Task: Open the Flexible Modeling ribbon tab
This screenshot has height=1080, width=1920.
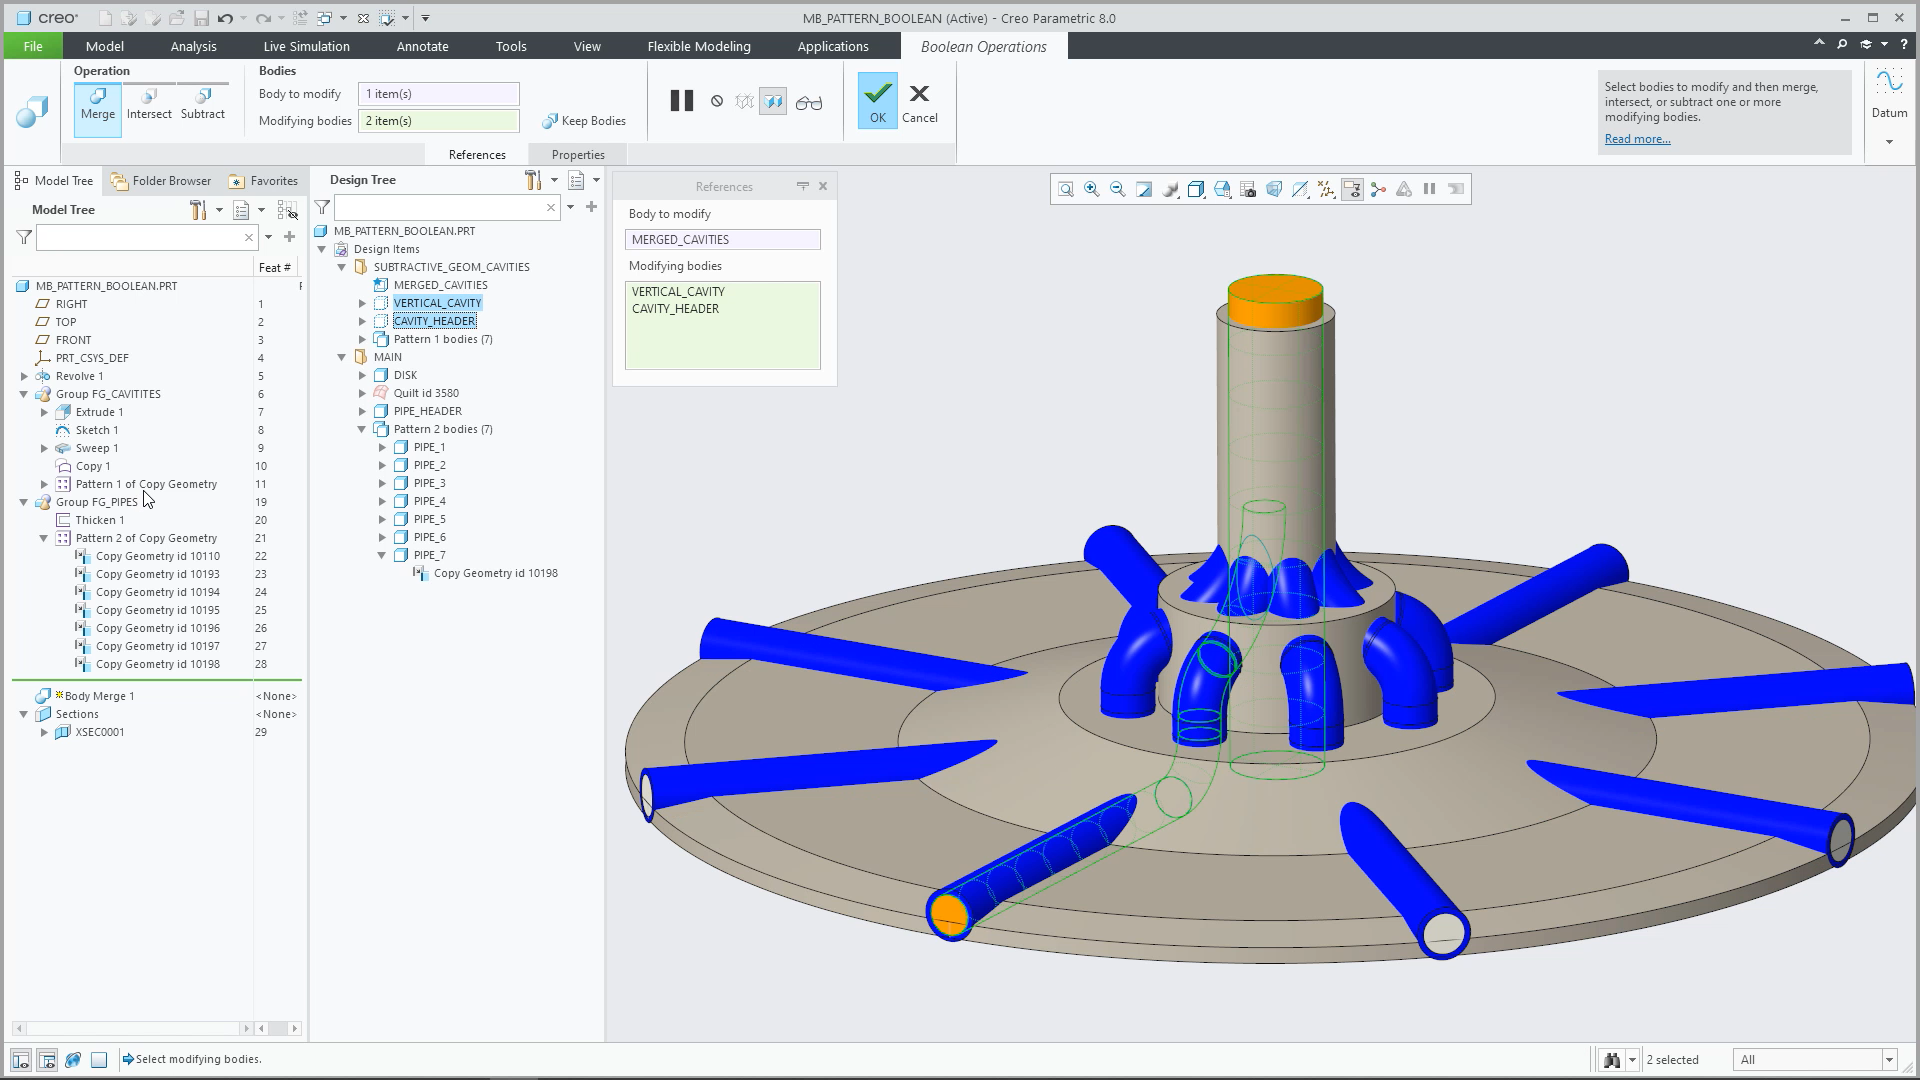Action: pos(699,46)
